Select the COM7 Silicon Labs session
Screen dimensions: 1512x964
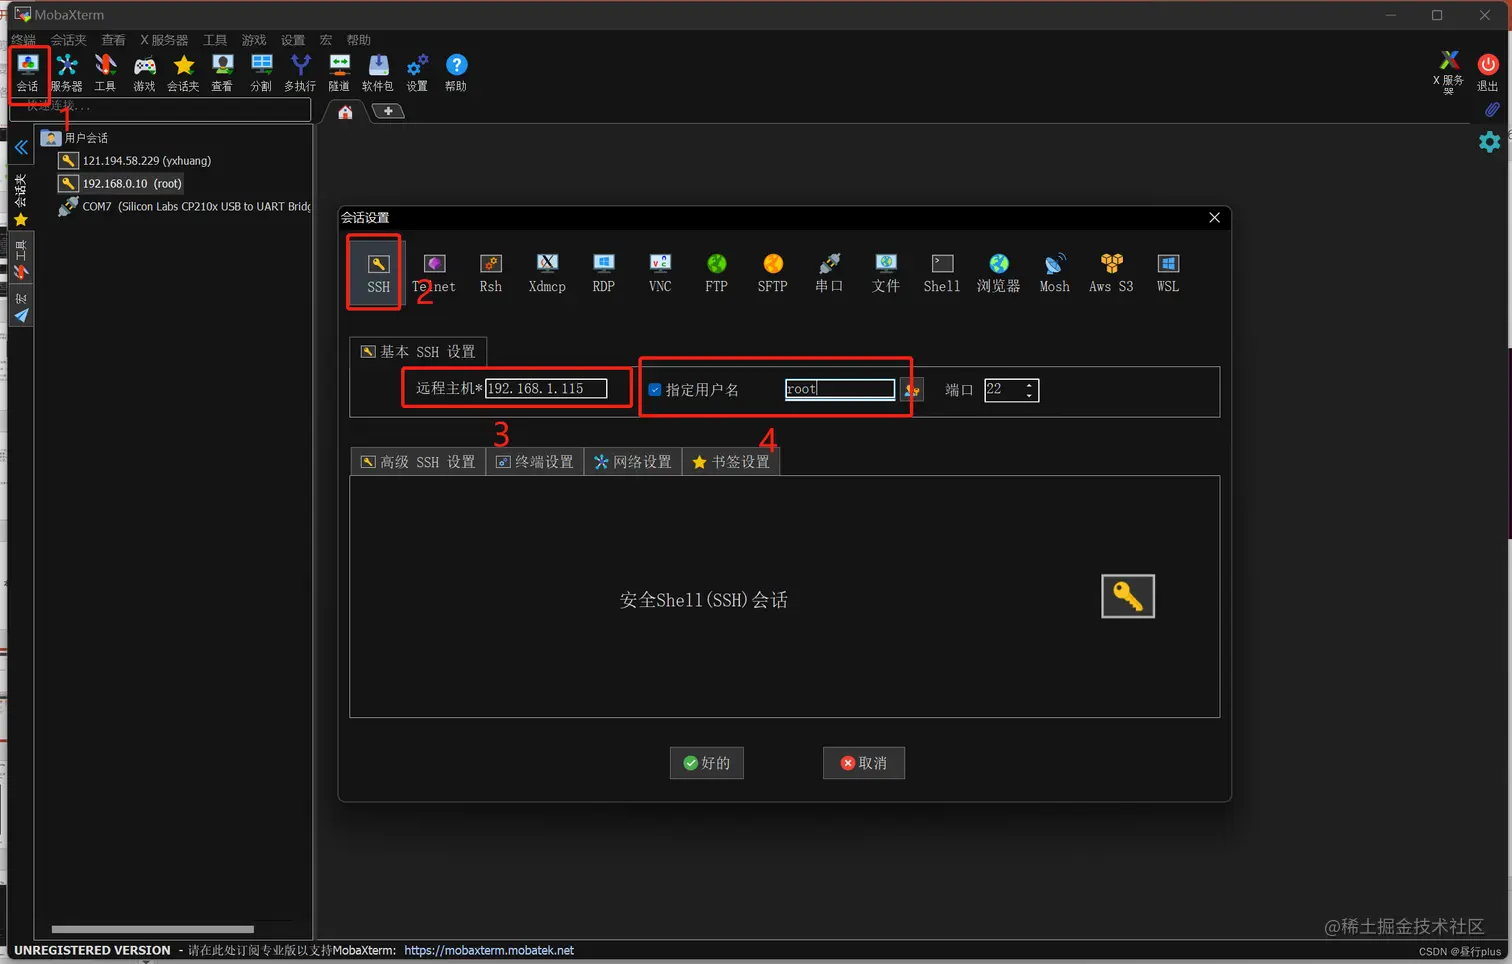185,207
